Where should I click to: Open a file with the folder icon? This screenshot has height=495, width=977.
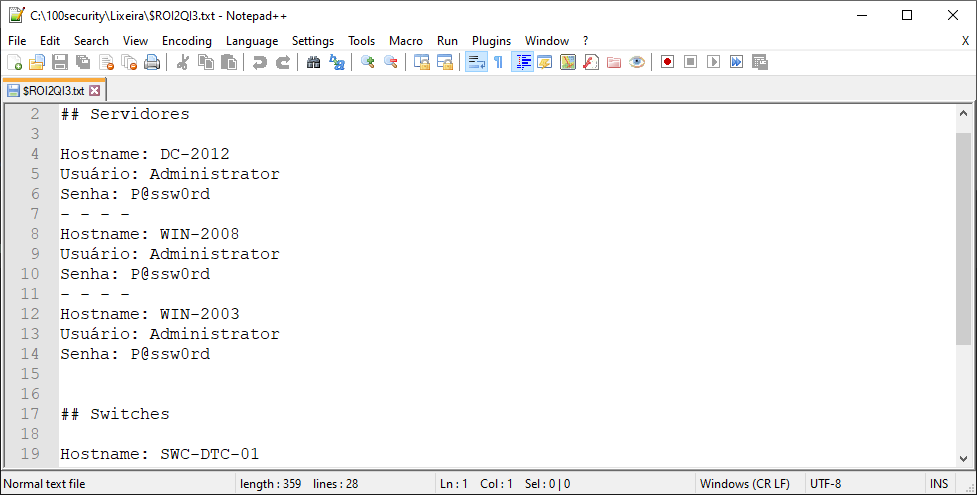[37, 62]
